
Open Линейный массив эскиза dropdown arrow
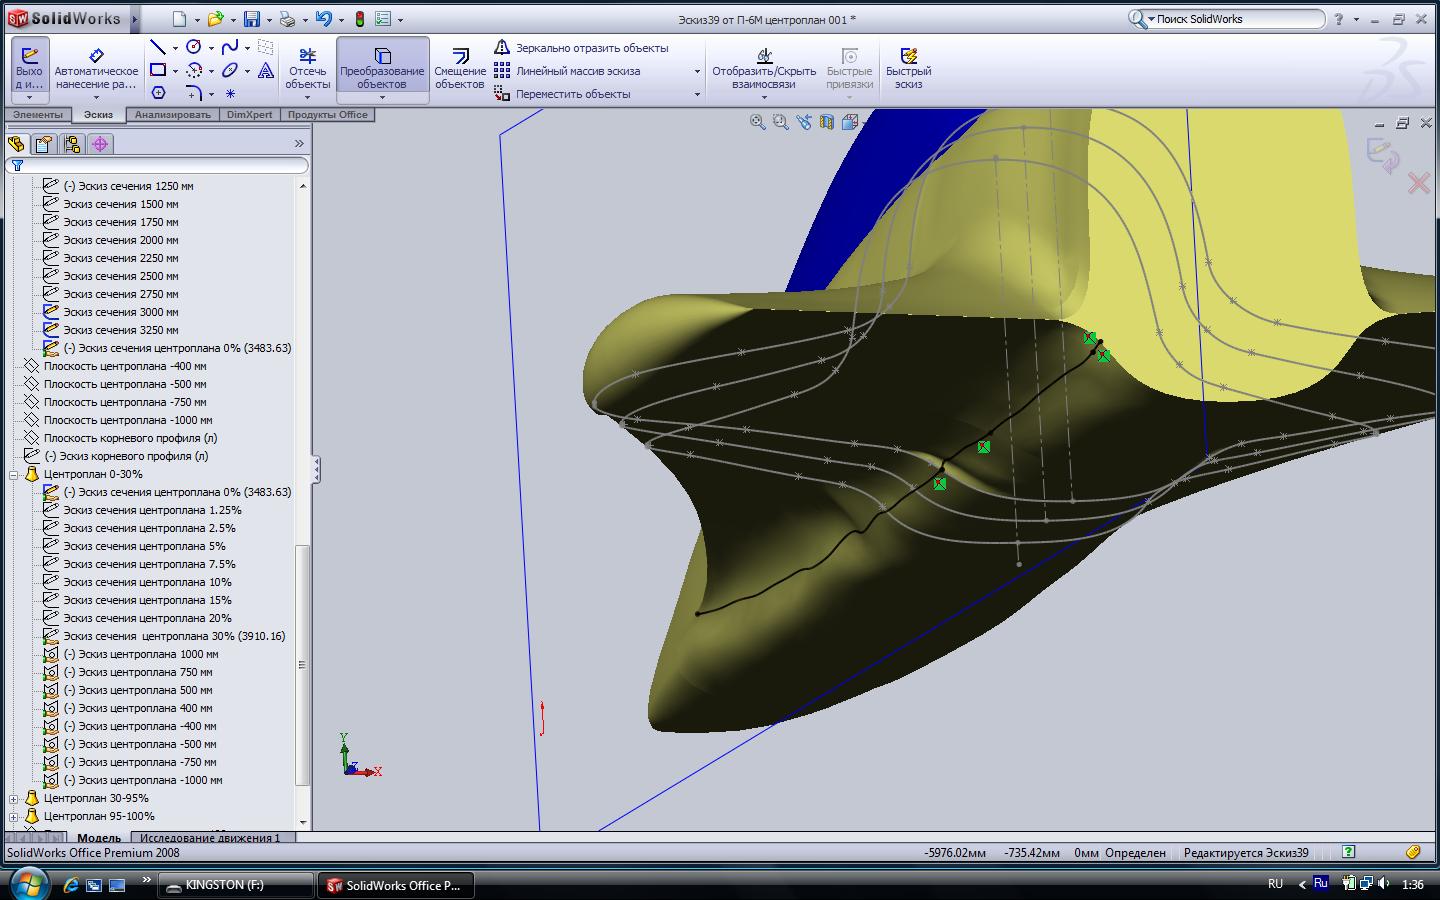697,71
